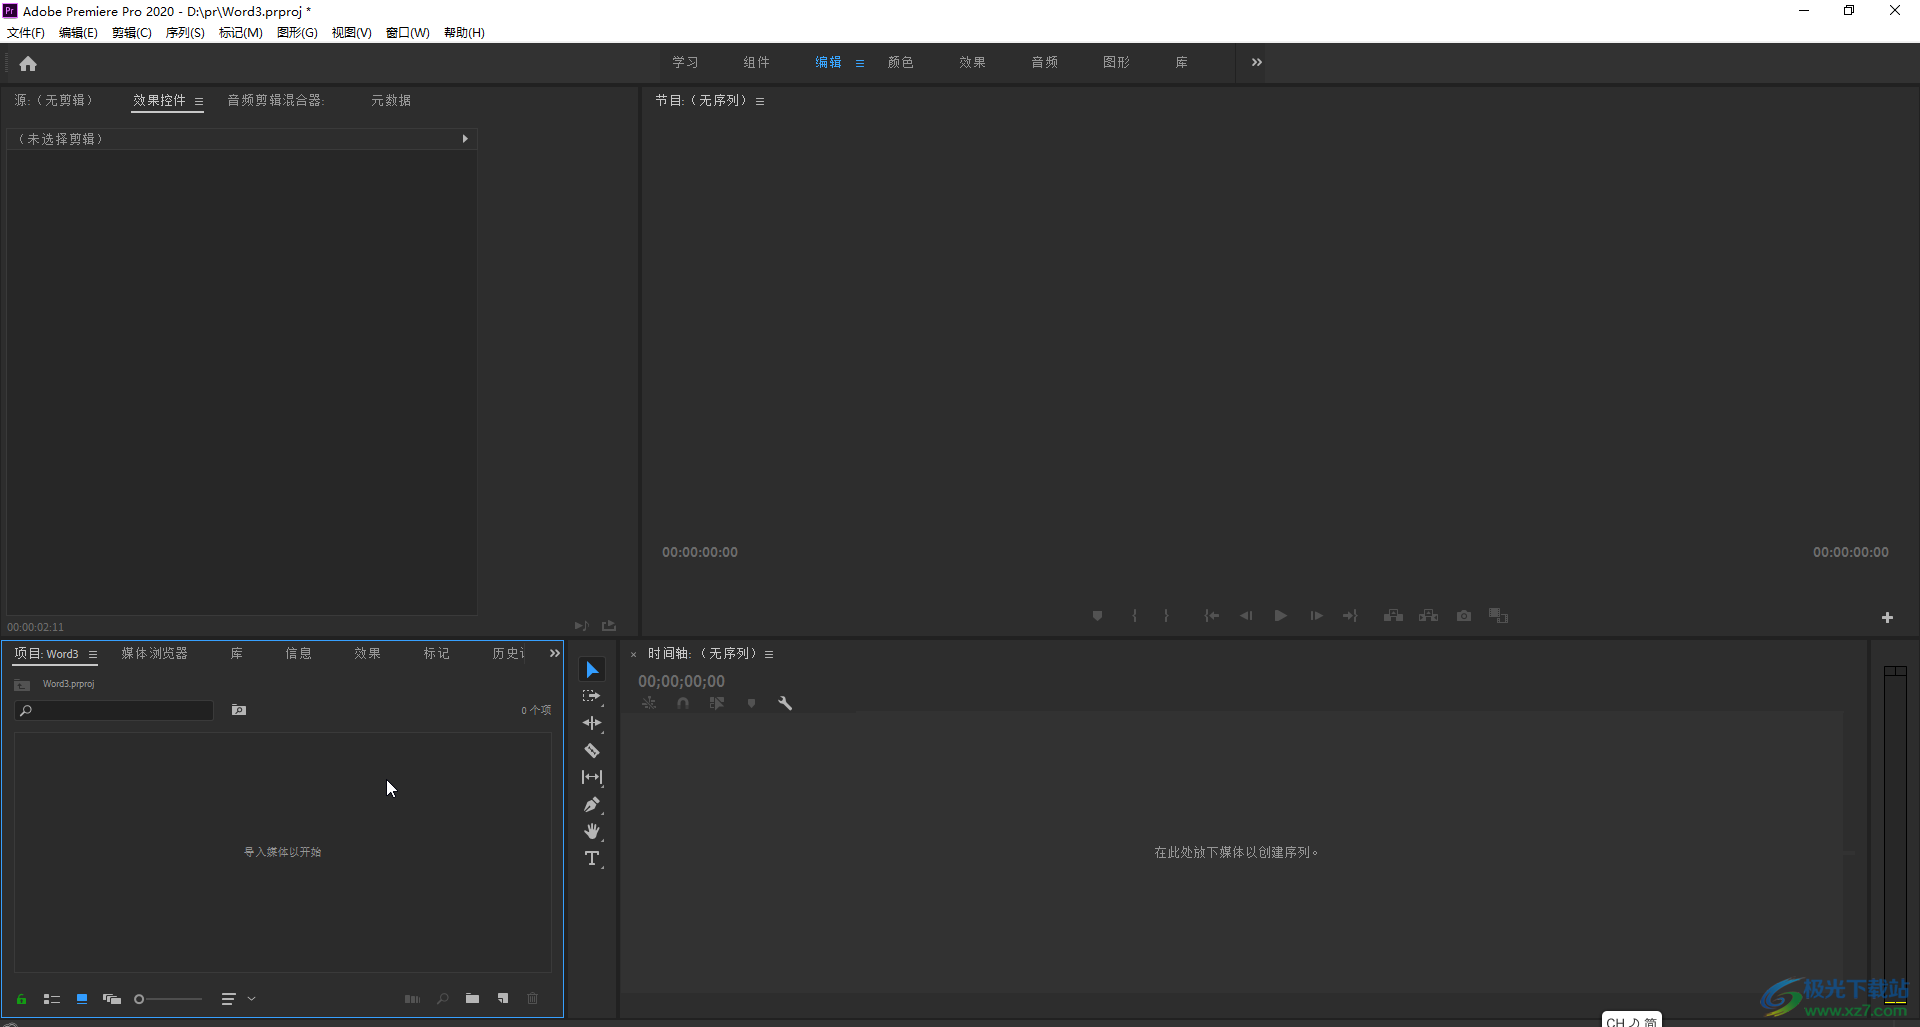Toggle project writable green lock
The height and width of the screenshot is (1027, 1920).
tap(21, 999)
